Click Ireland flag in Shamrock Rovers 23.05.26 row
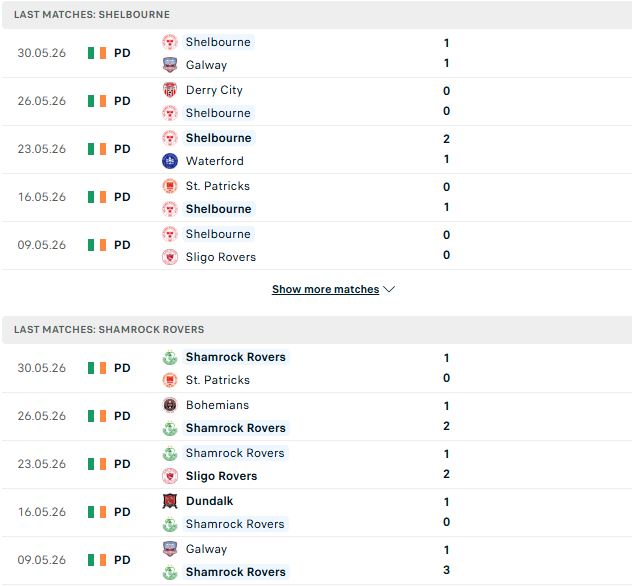 click(97, 464)
